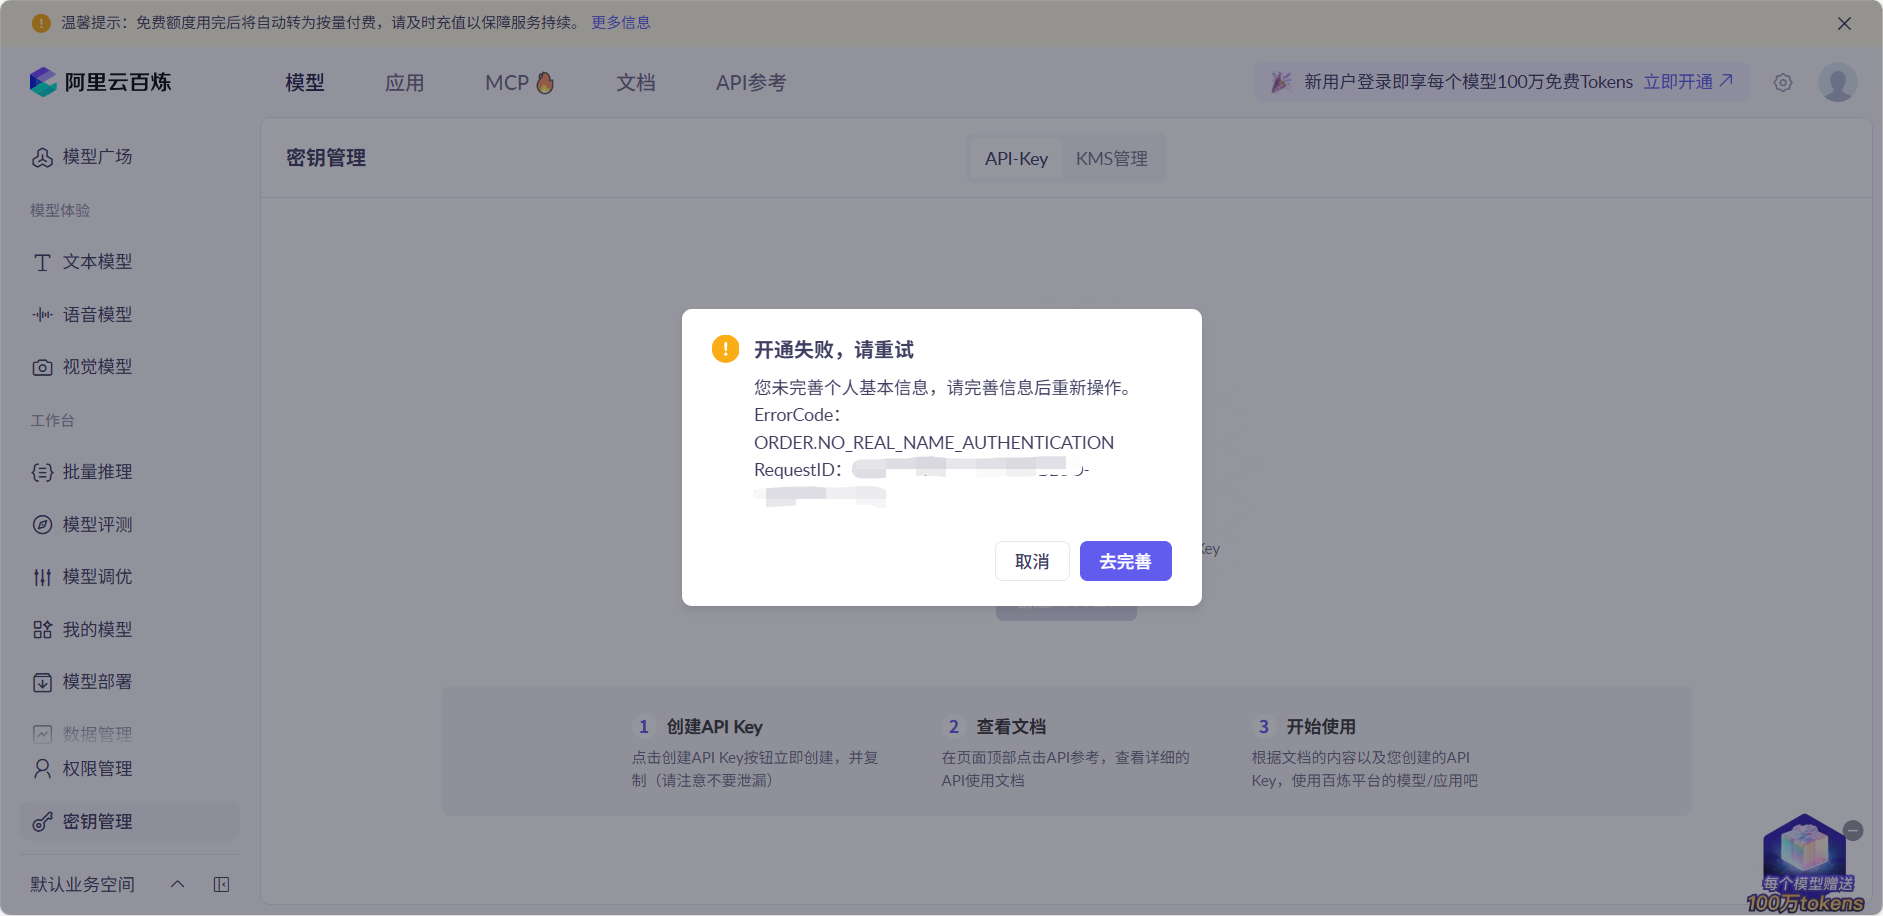1883x916 pixels.
Task: Switch to the KMS管理 tab
Action: pos(1112,158)
